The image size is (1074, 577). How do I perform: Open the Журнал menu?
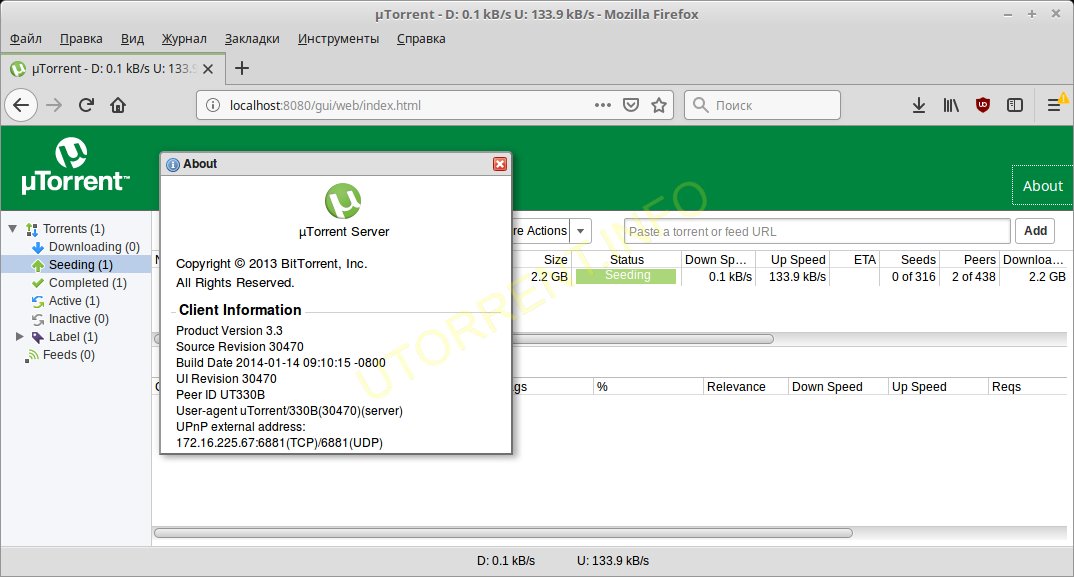pos(184,38)
